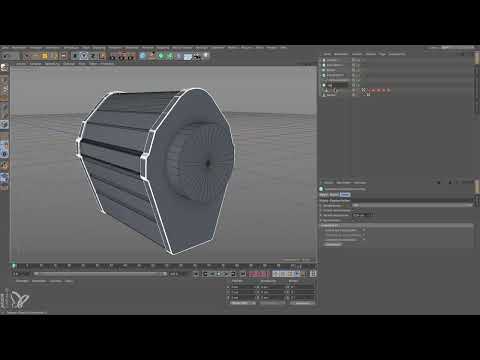Click the timeline preview range slider

click(100, 274)
